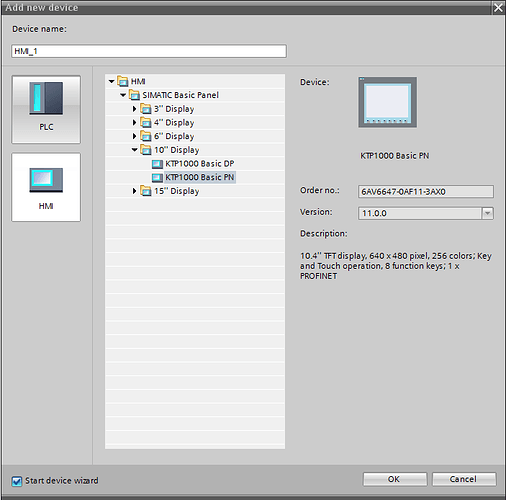Click the version value 11.0.0
The height and width of the screenshot is (500, 506).
(x=374, y=213)
